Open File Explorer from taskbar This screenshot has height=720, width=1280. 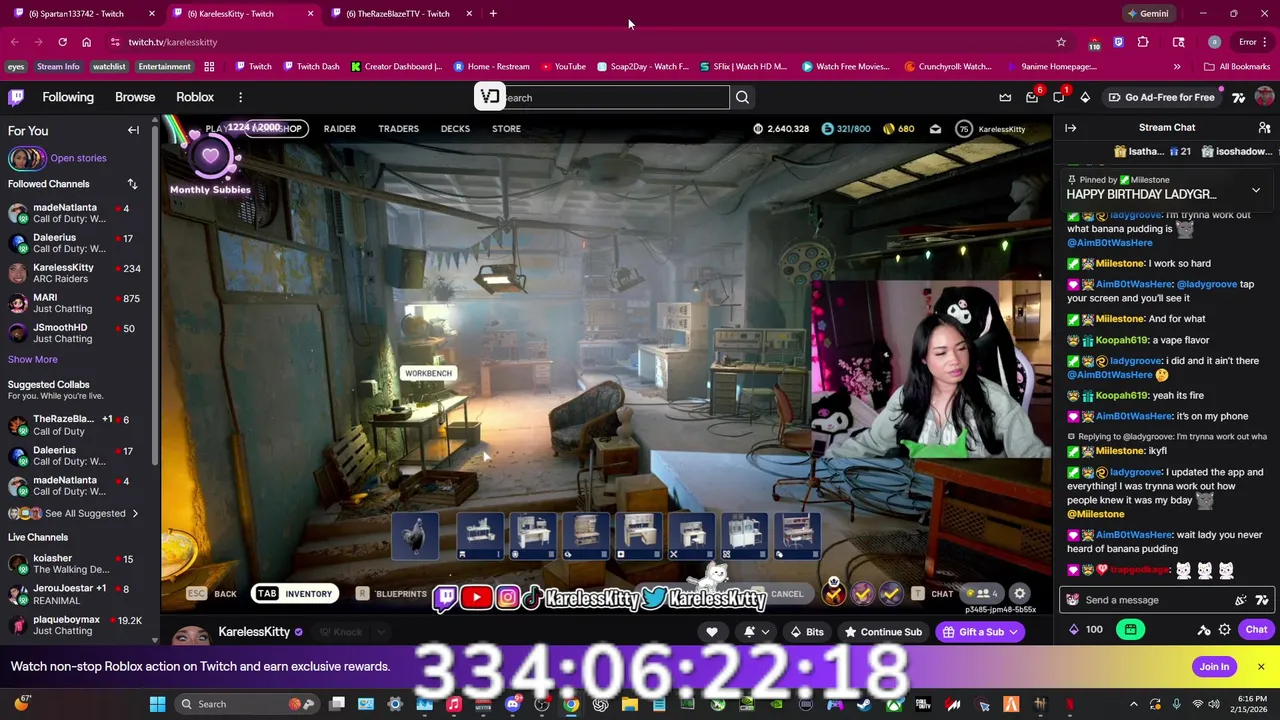coord(629,704)
